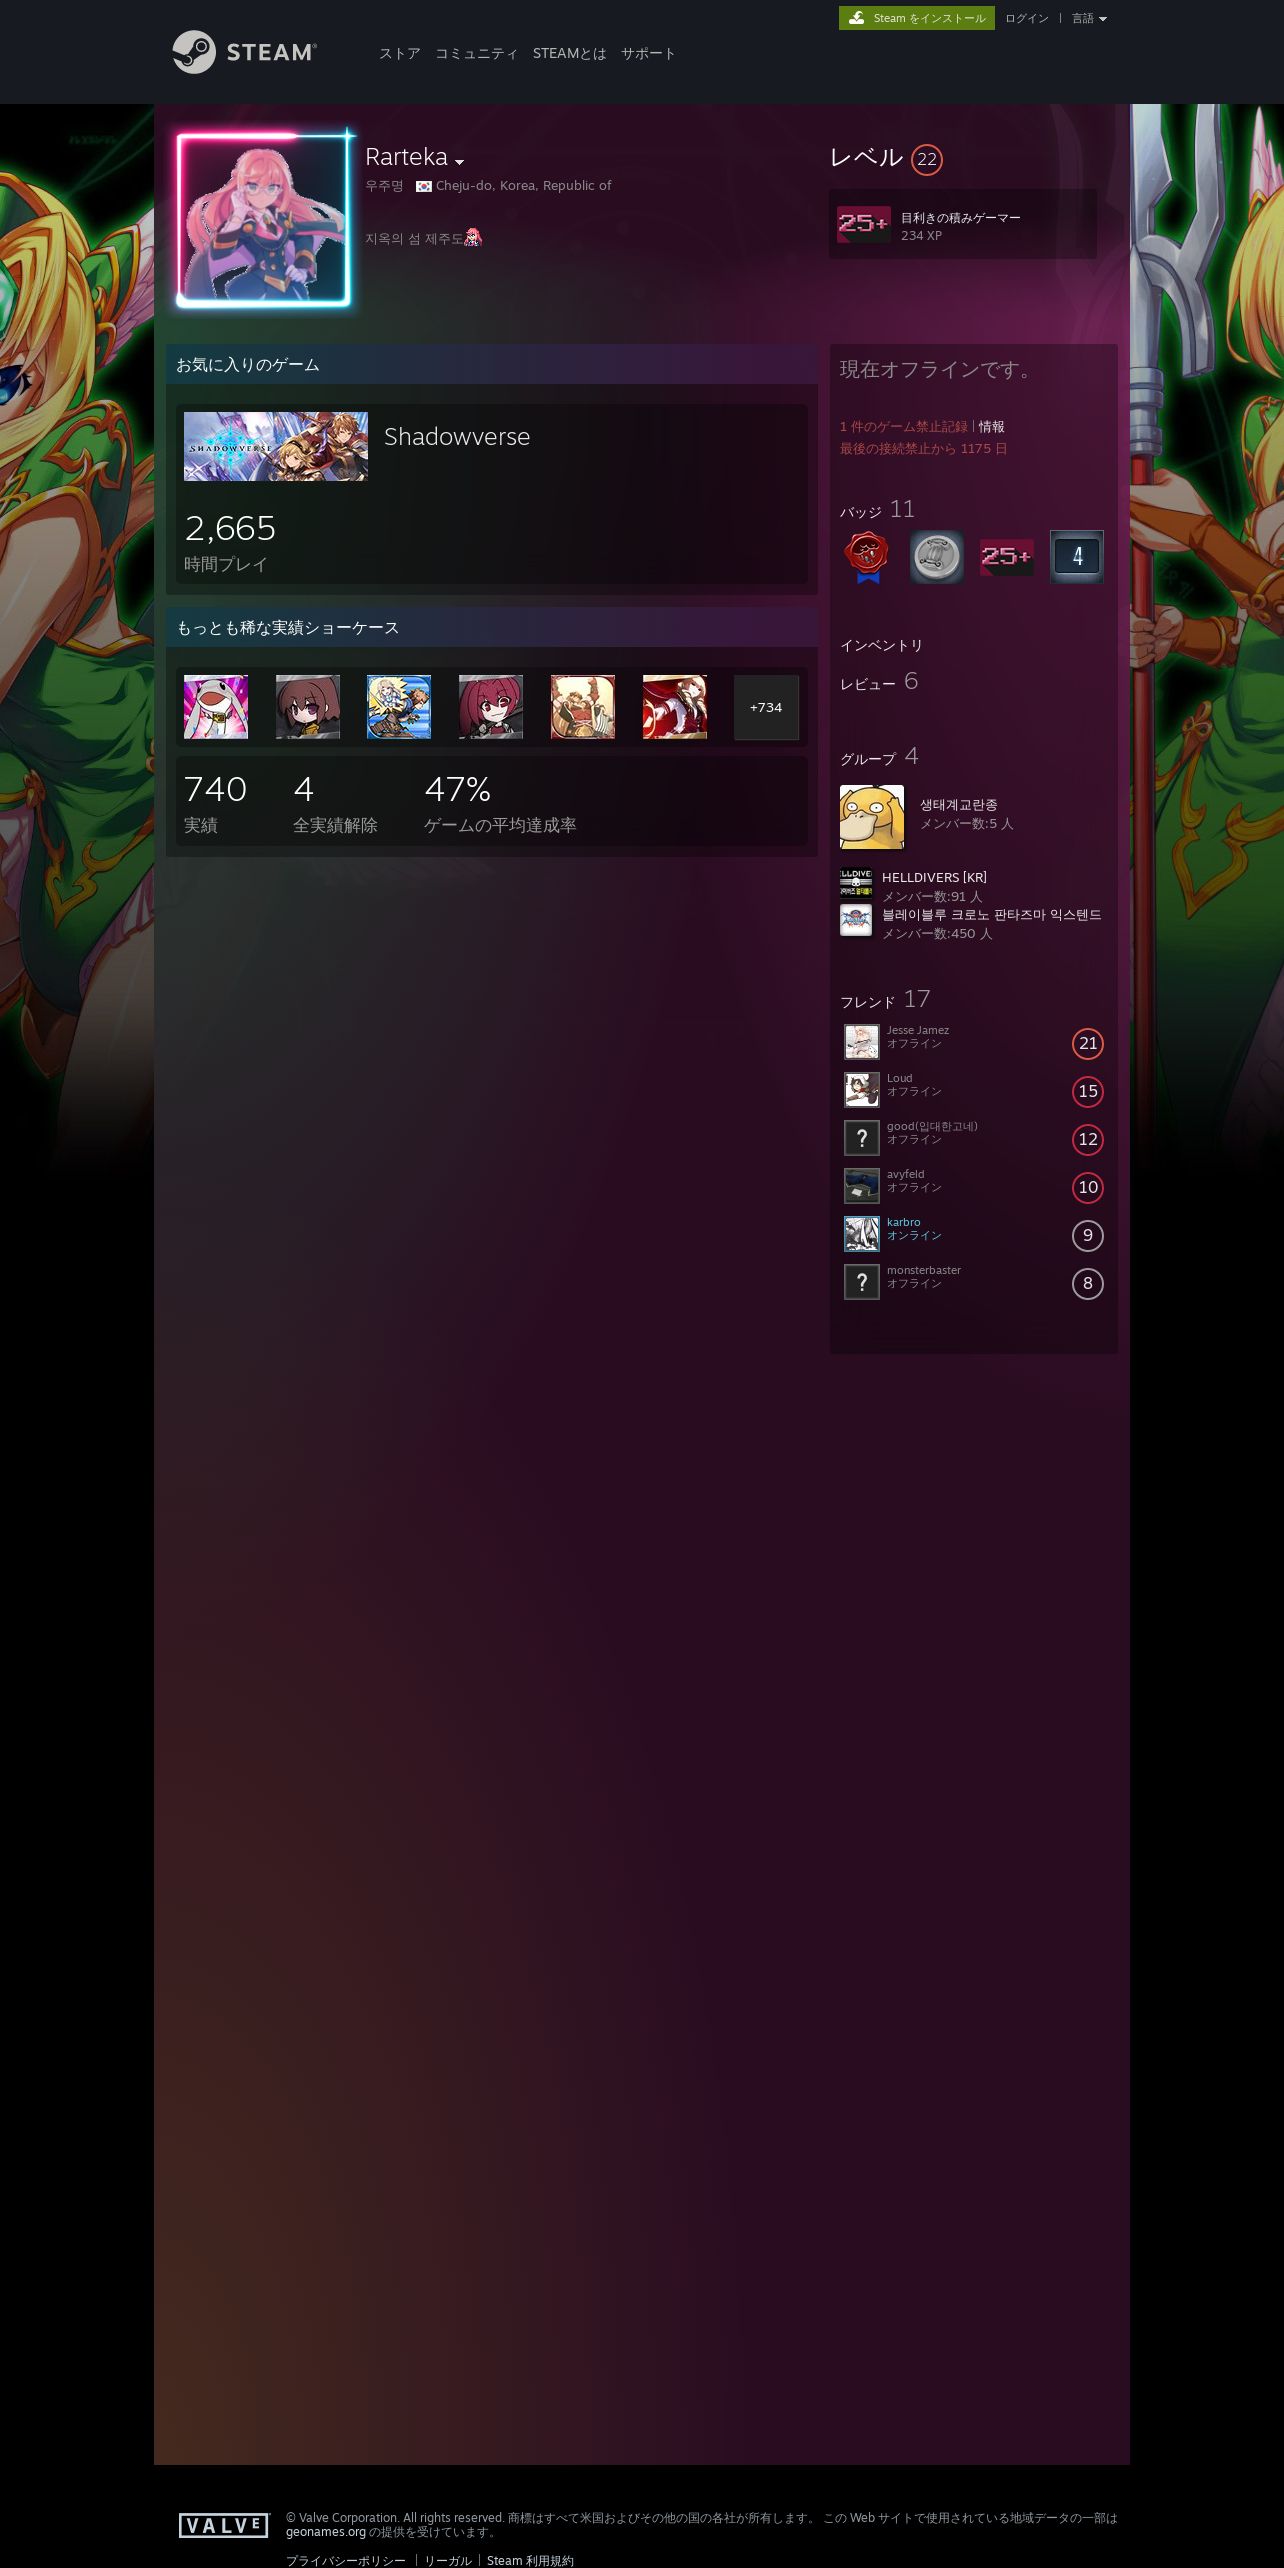The height and width of the screenshot is (2568, 1284).
Task: Open the フレンド 17 link
Action: click(885, 1000)
